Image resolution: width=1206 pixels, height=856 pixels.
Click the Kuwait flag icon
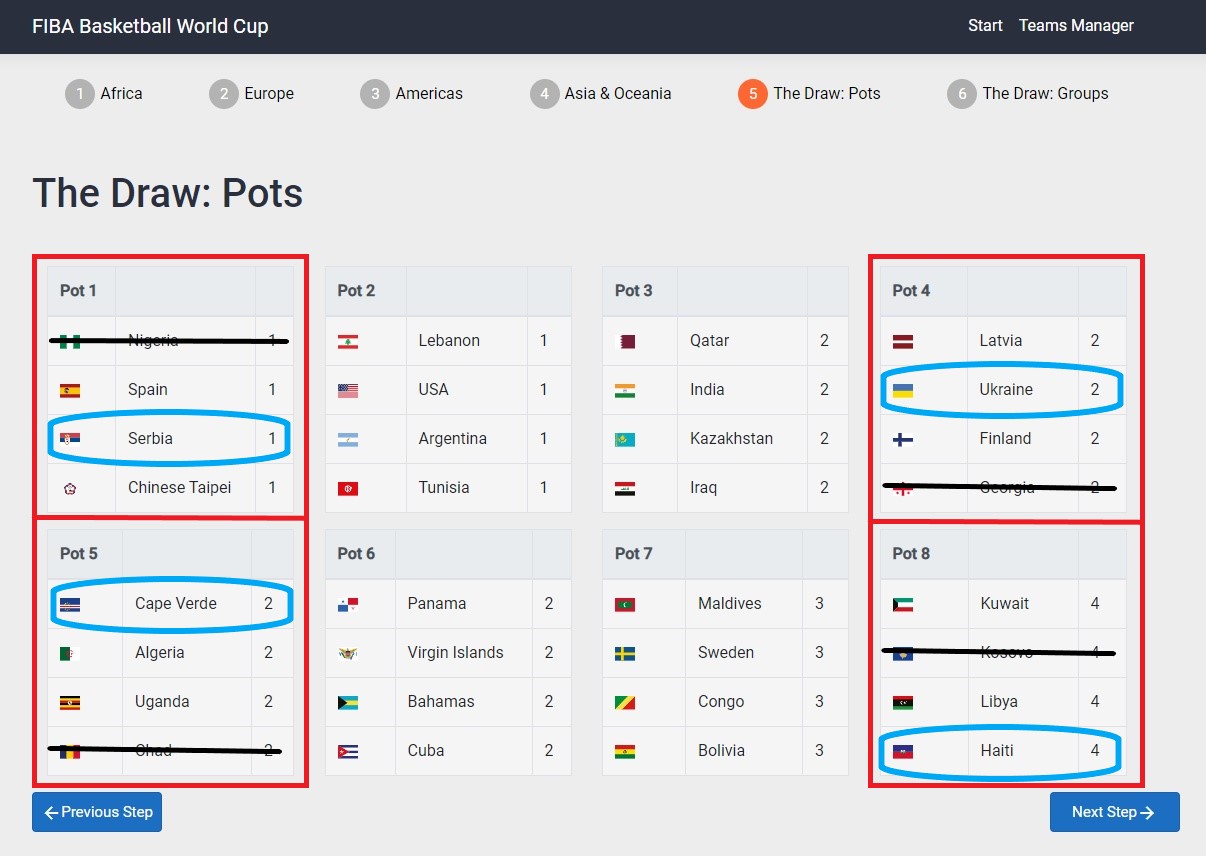coord(903,604)
